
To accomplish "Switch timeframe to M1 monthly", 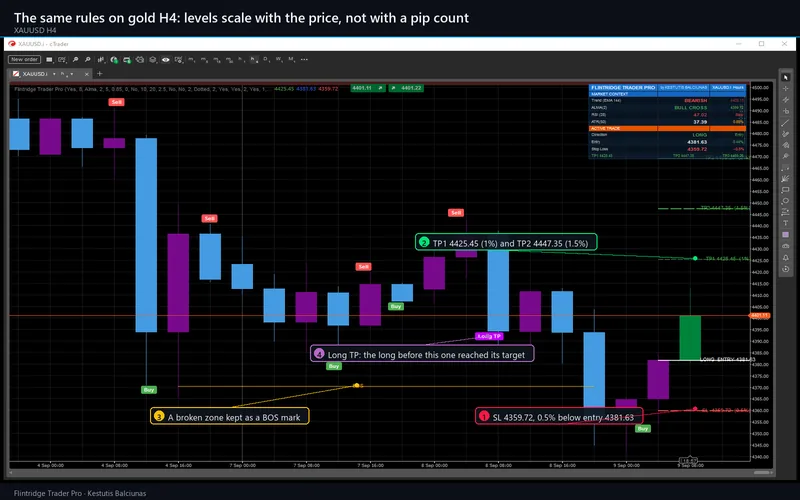I will (x=291, y=59).
